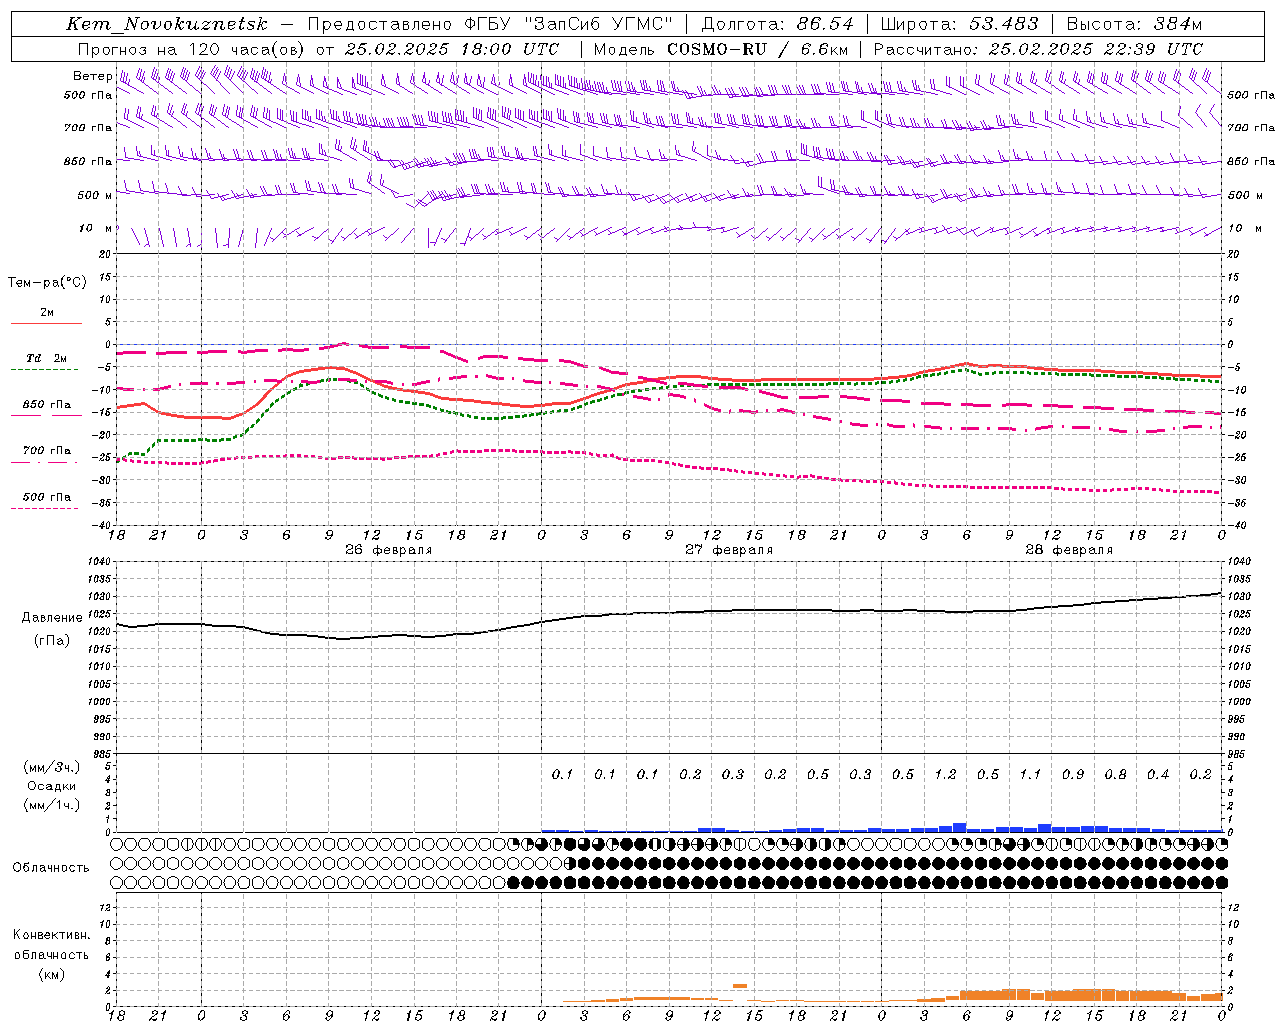Click the "28 февраля" date label
1280x1024 pixels.
1069,550
